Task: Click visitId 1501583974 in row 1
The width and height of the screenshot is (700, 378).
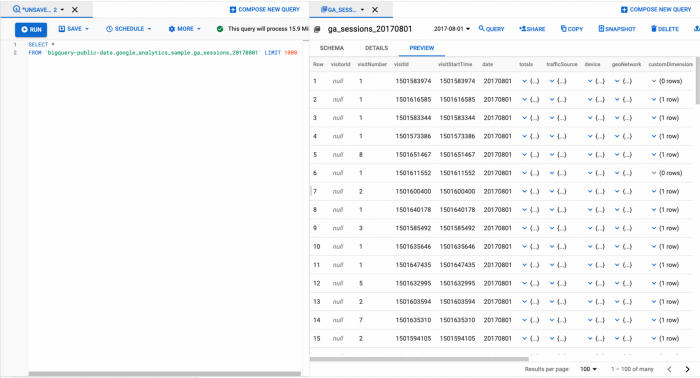Action: (x=413, y=81)
